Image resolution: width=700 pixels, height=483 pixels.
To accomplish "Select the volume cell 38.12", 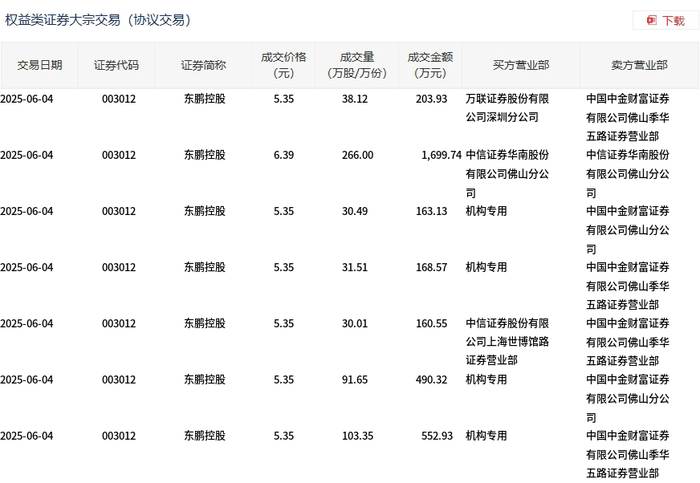I will 355,99.
